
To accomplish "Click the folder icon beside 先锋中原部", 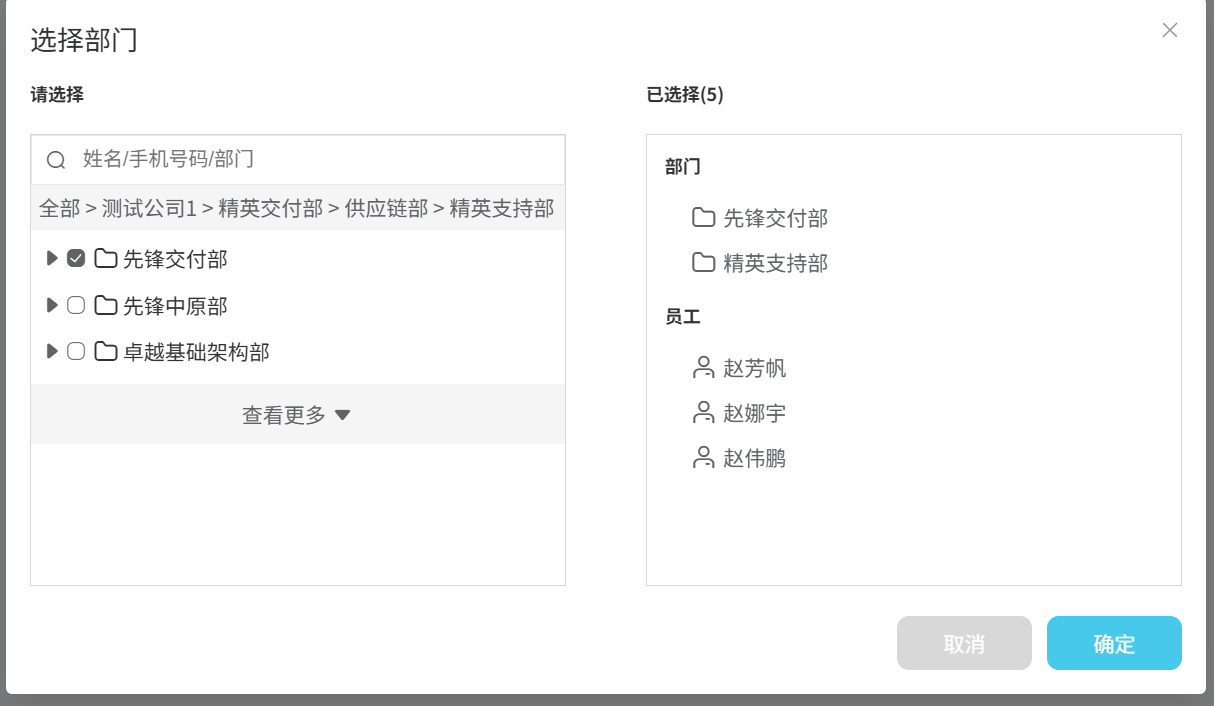I will 105,305.
